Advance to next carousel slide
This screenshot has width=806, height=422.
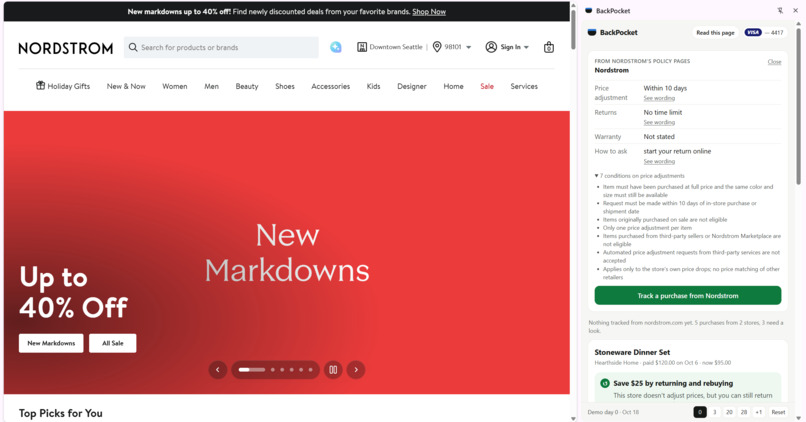pos(356,370)
